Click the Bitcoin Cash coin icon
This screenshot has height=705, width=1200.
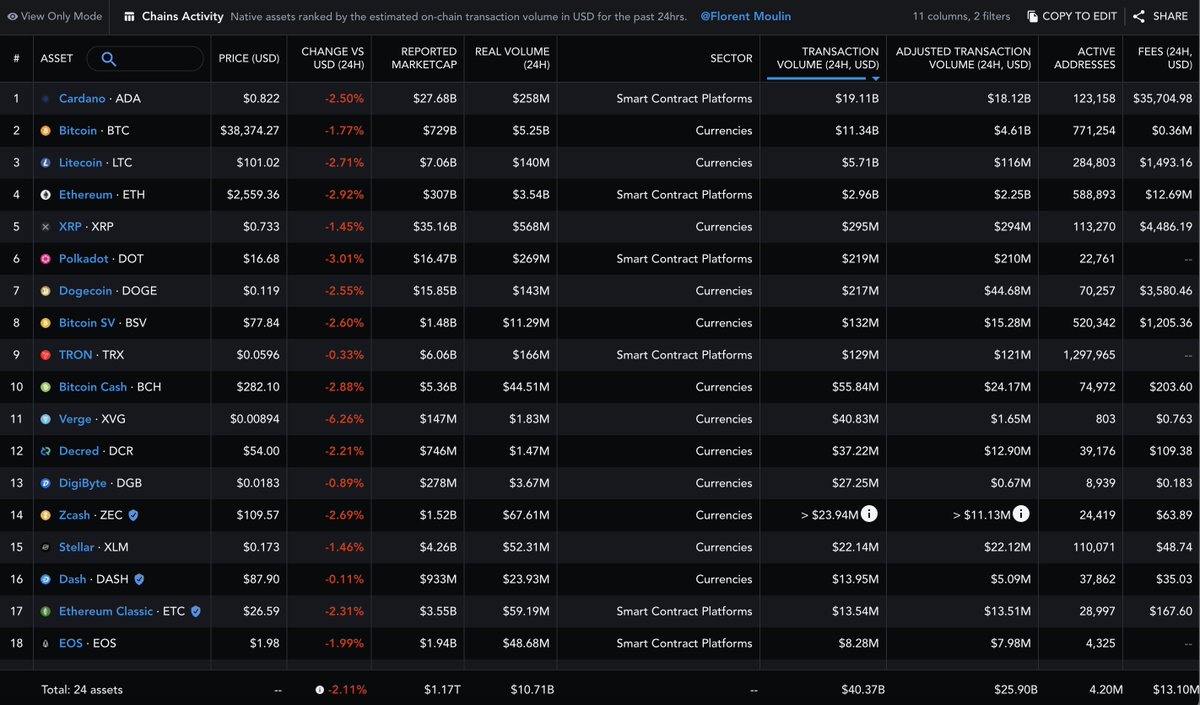coord(45,387)
